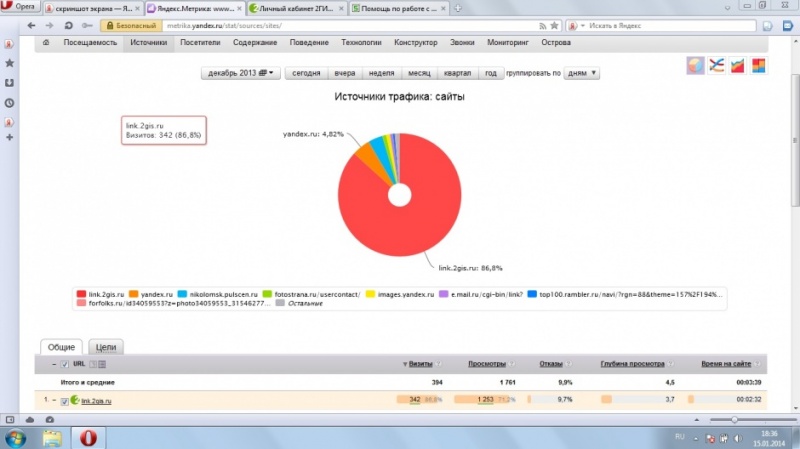The image size is (800, 449).
Task: Add a panel with sidebar plus icon
Action: 9,137
